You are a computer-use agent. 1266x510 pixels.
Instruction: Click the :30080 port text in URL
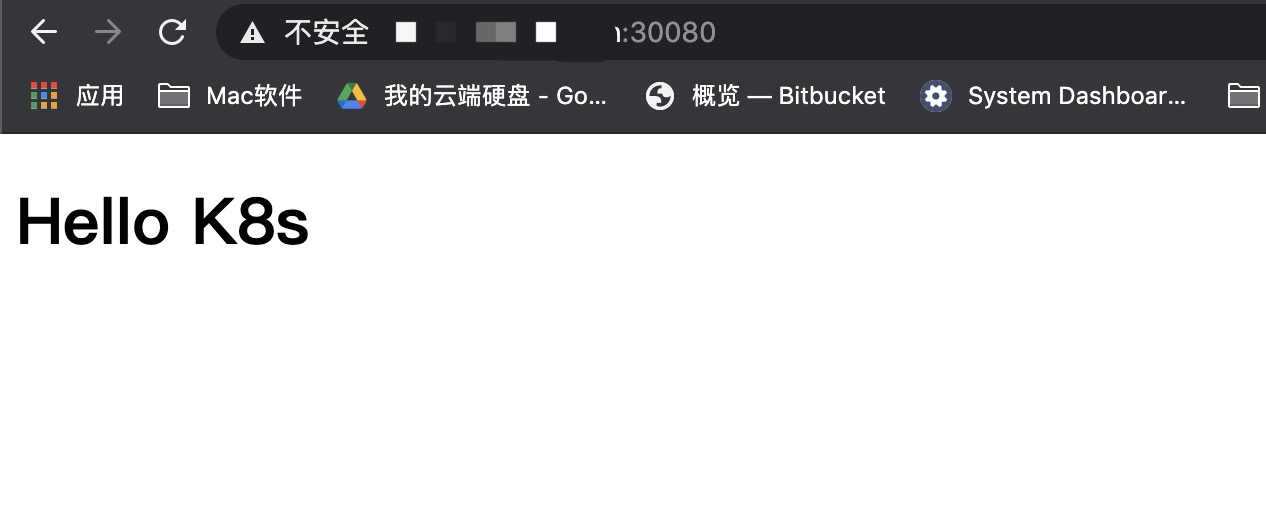pos(669,33)
